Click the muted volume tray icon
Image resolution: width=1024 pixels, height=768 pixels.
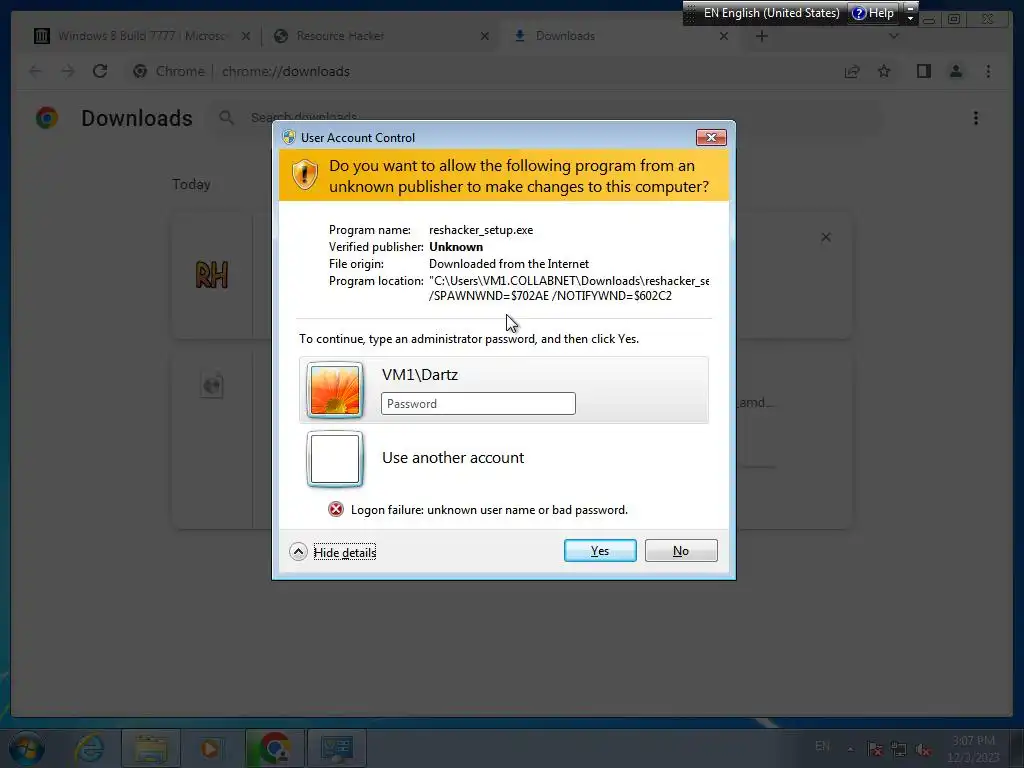pyautogui.click(x=923, y=749)
